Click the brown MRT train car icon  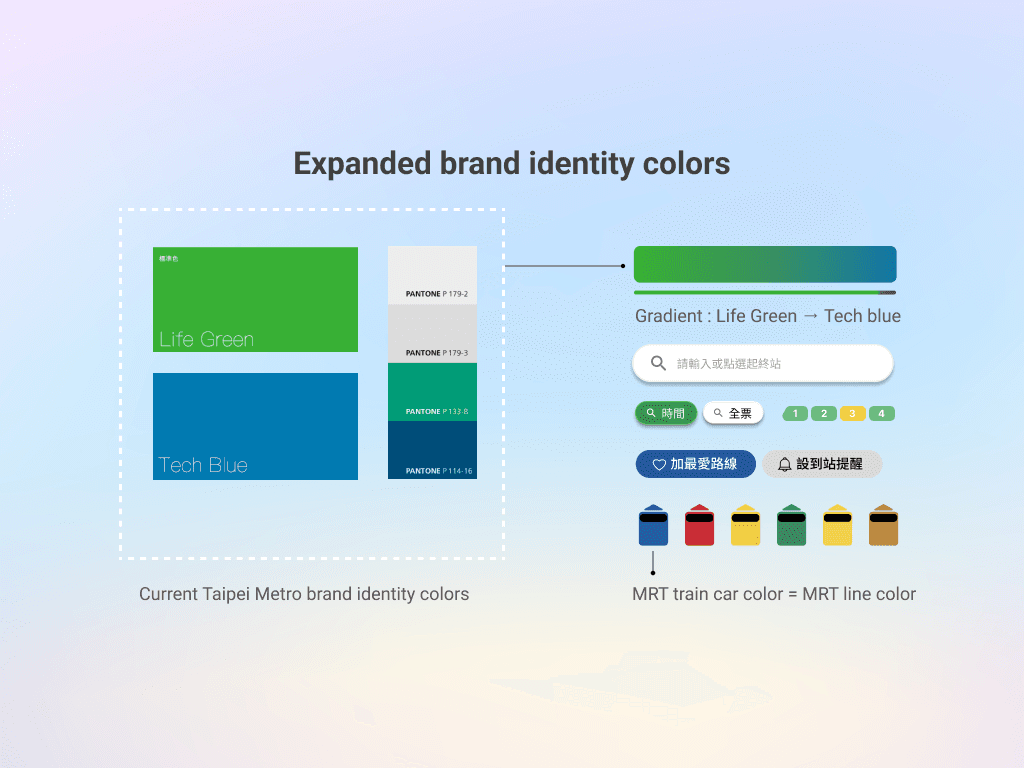(884, 525)
